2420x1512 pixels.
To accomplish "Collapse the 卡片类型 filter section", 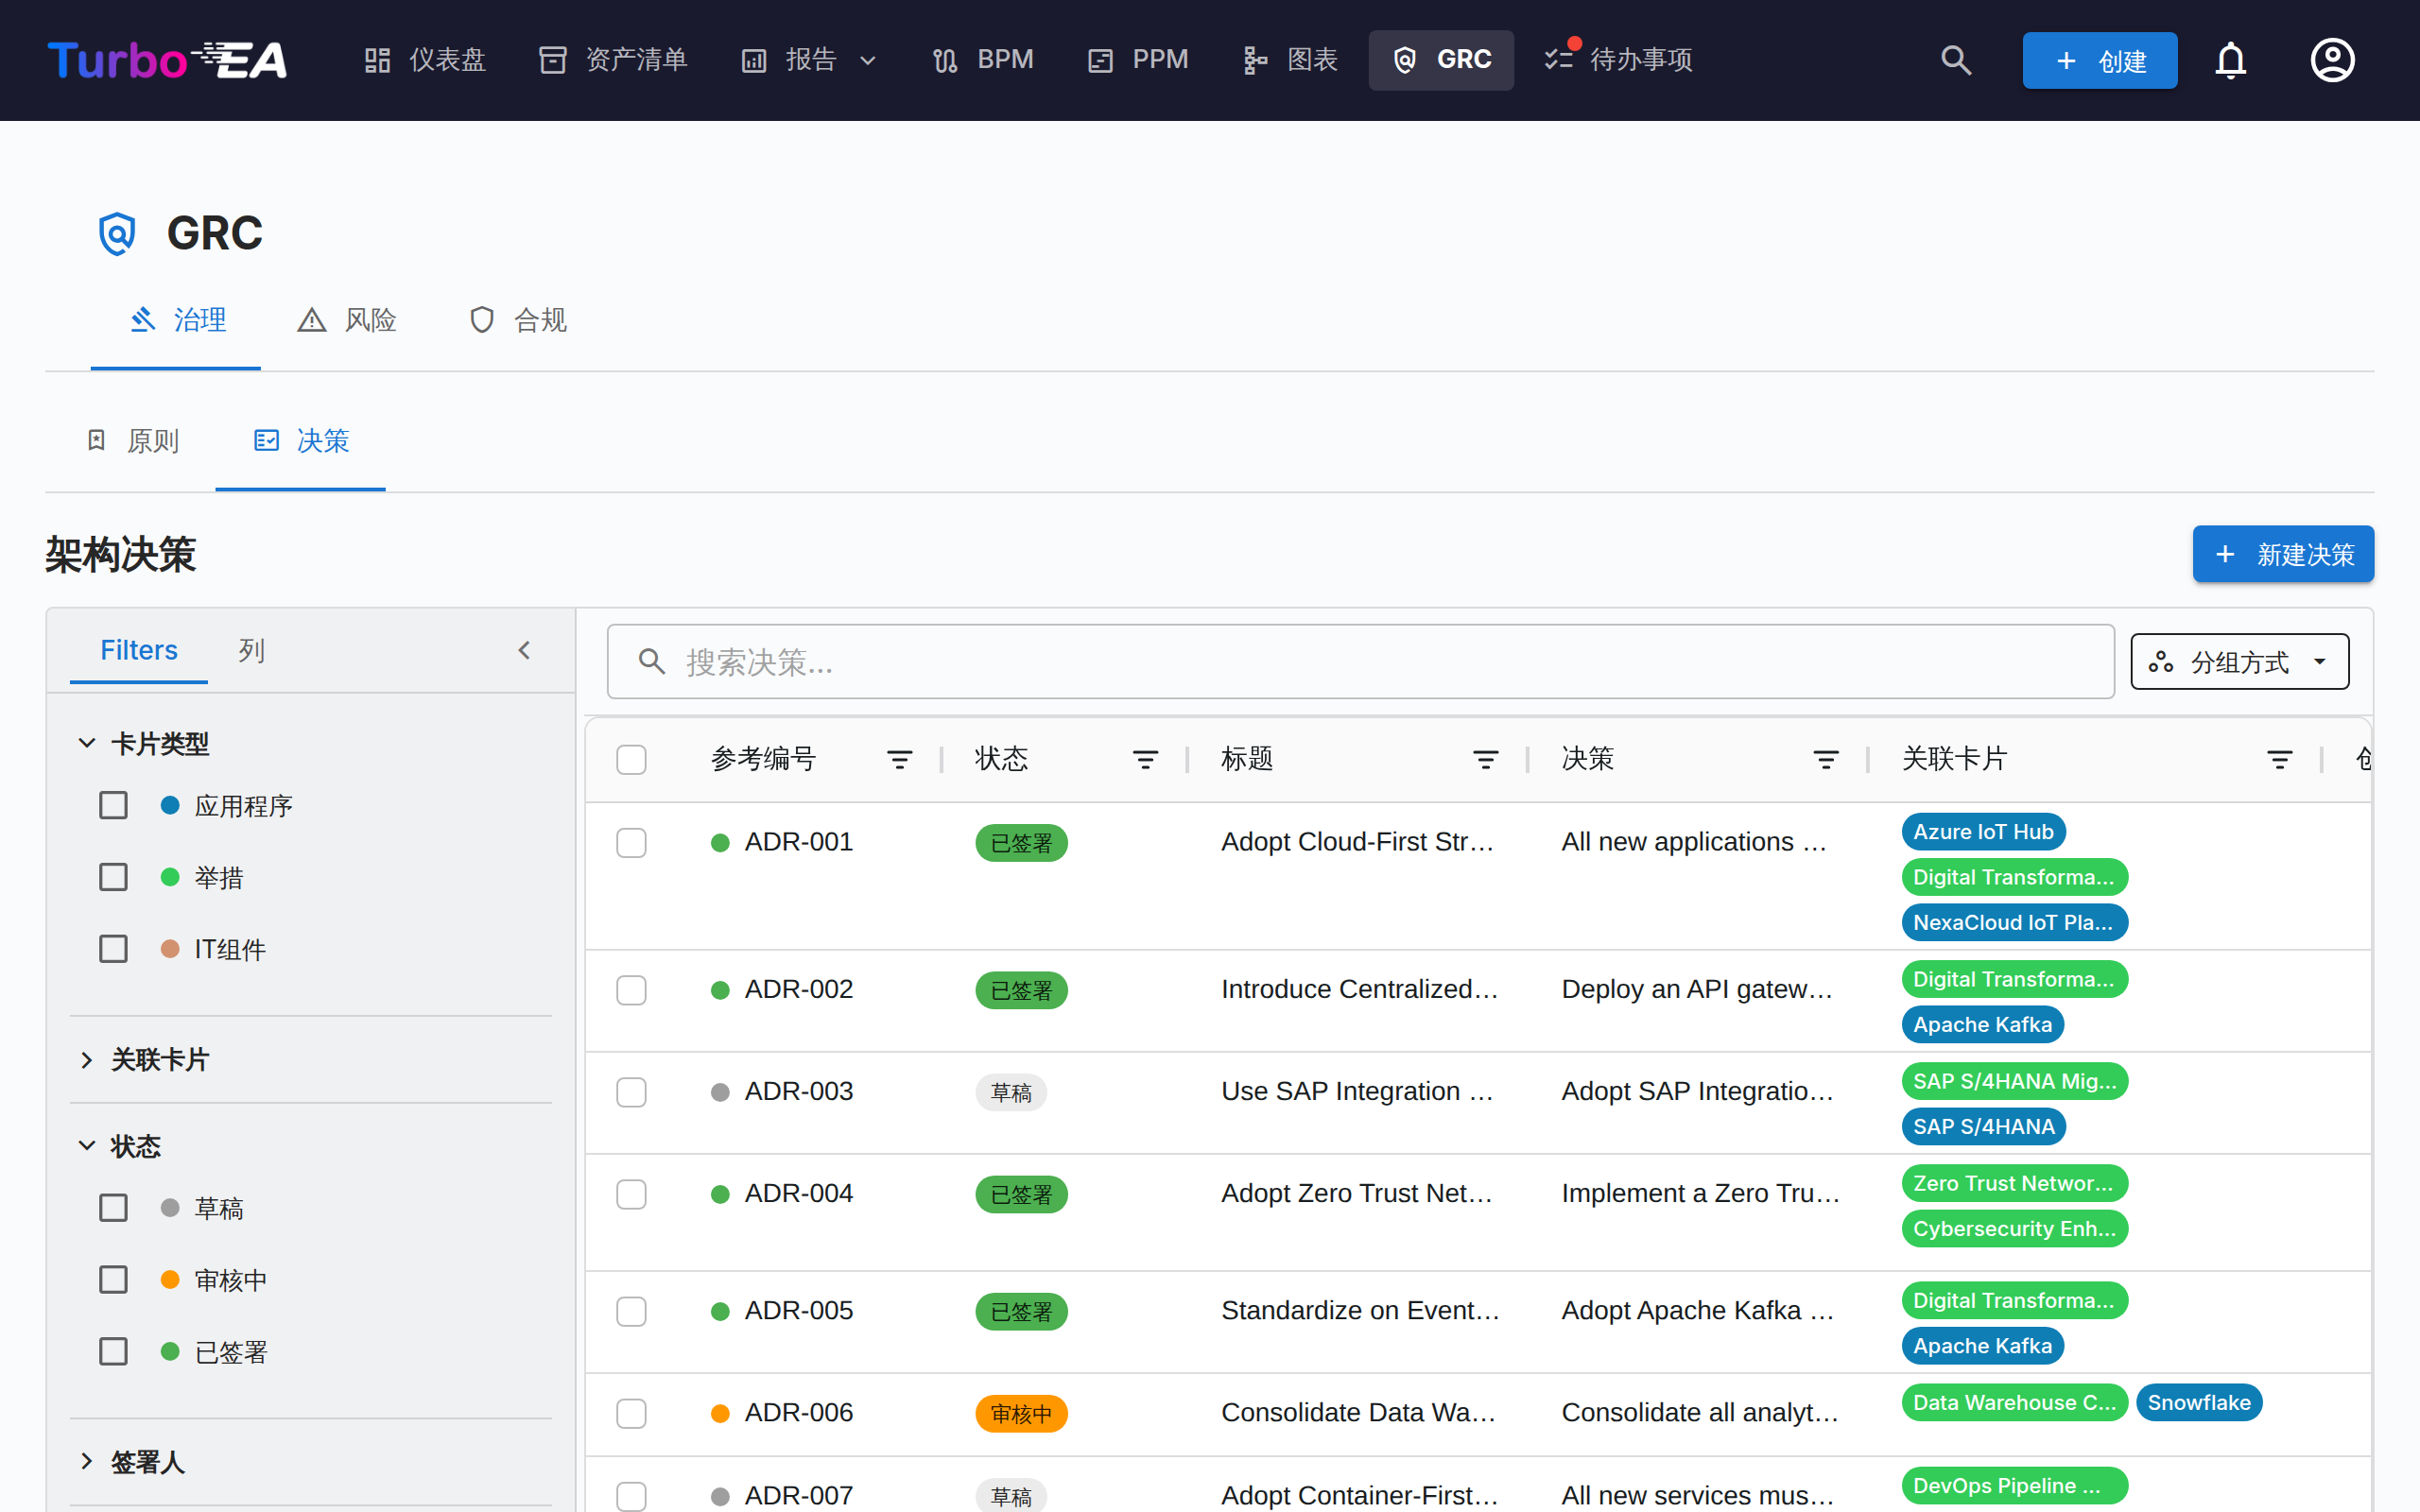I will pos(143,744).
